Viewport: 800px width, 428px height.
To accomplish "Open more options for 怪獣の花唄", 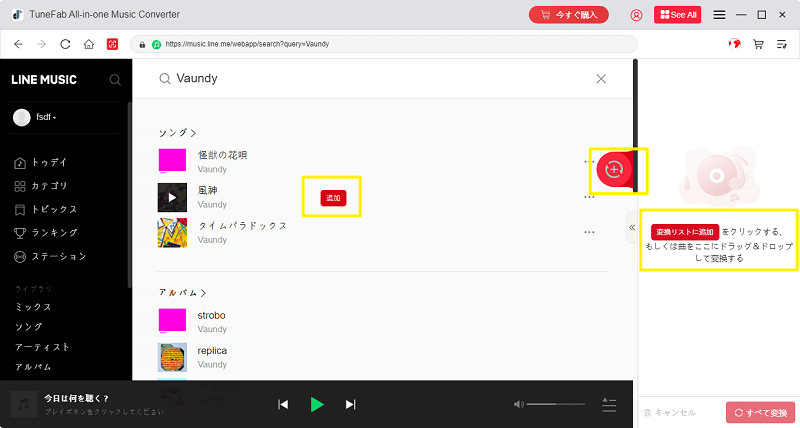I will pos(589,161).
